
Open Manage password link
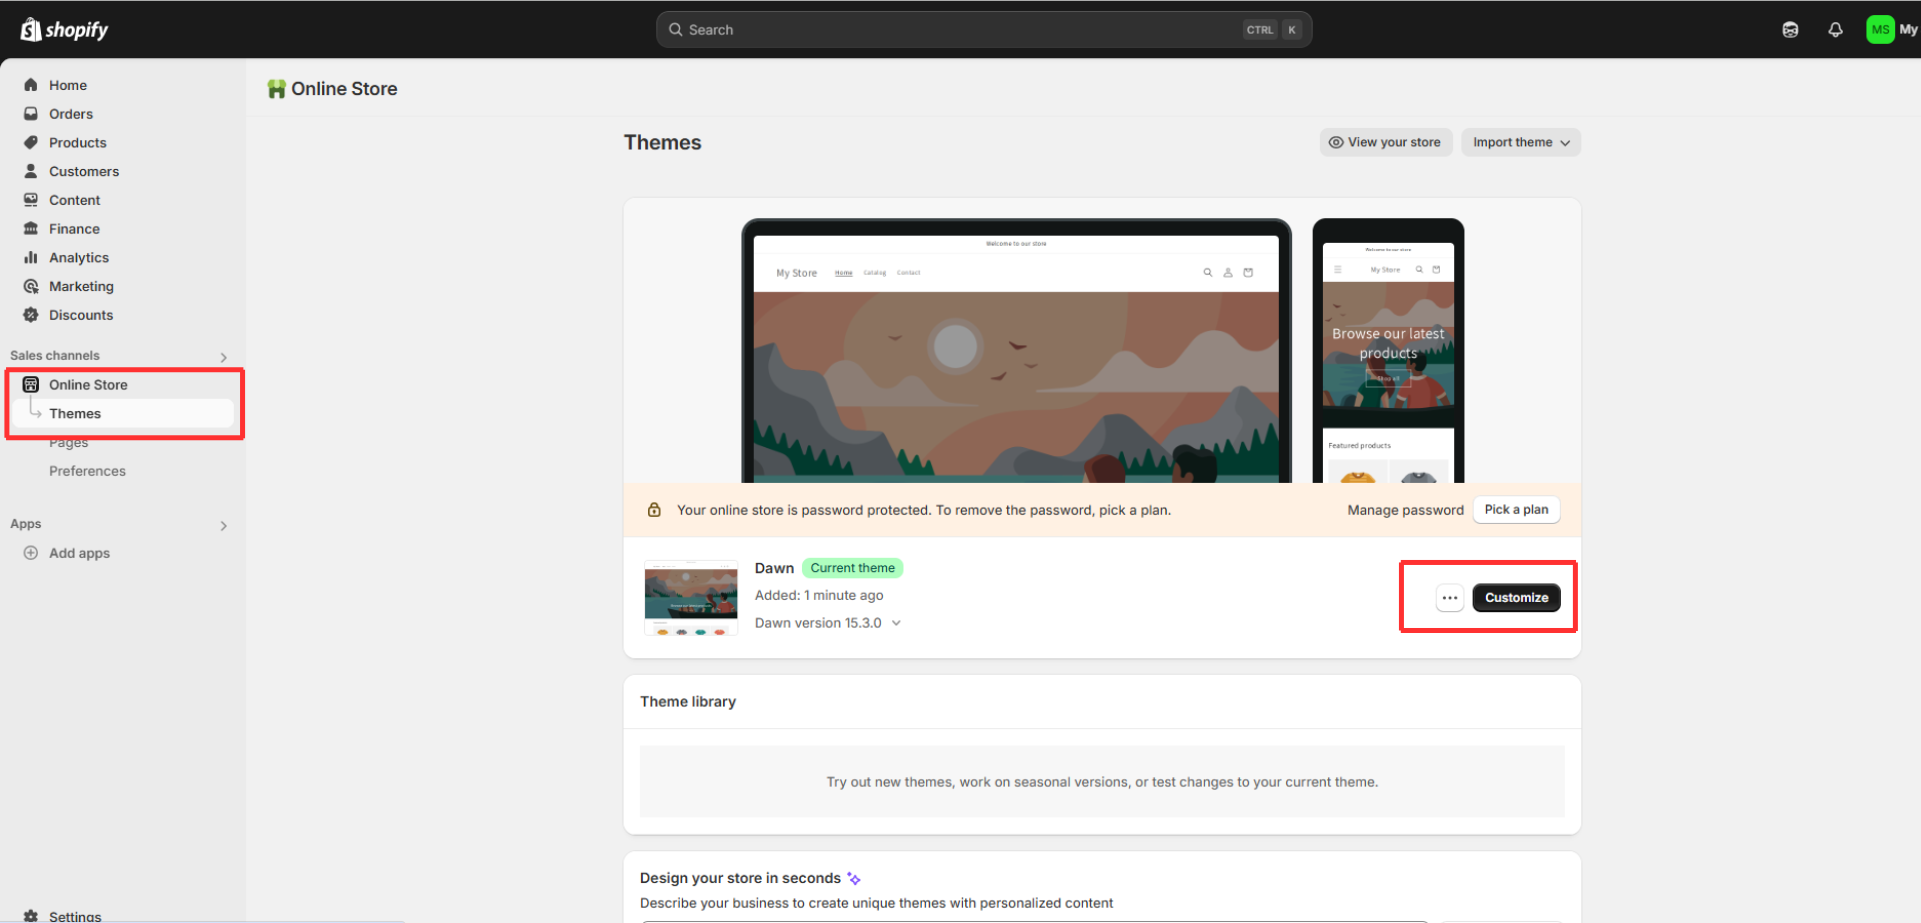point(1405,509)
